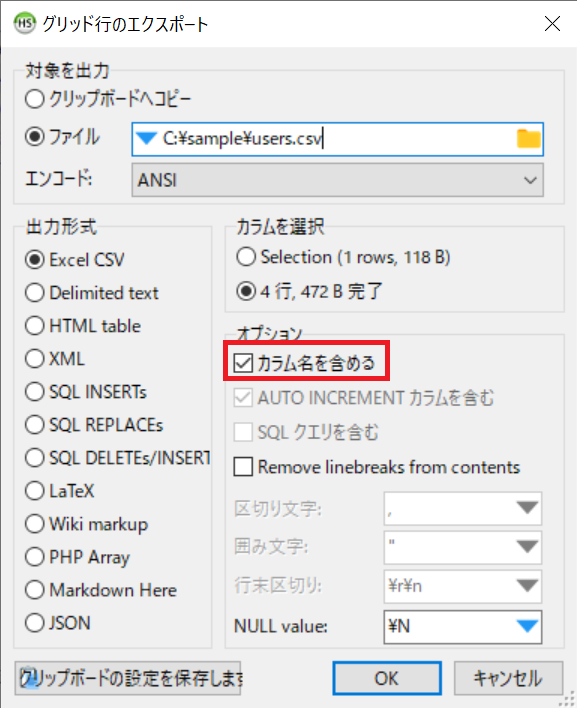
Task: Open the ANSI encoding dropdown
Action: click(x=337, y=180)
